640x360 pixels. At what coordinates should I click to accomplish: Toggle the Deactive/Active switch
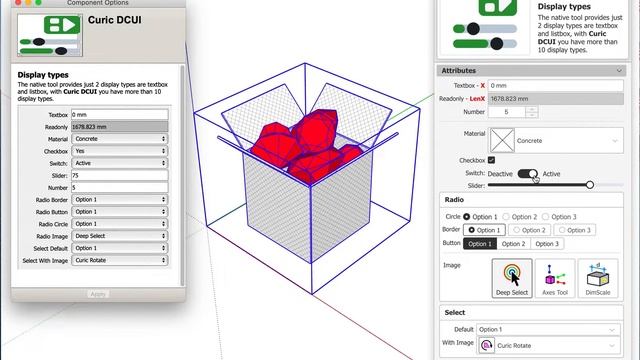528,173
